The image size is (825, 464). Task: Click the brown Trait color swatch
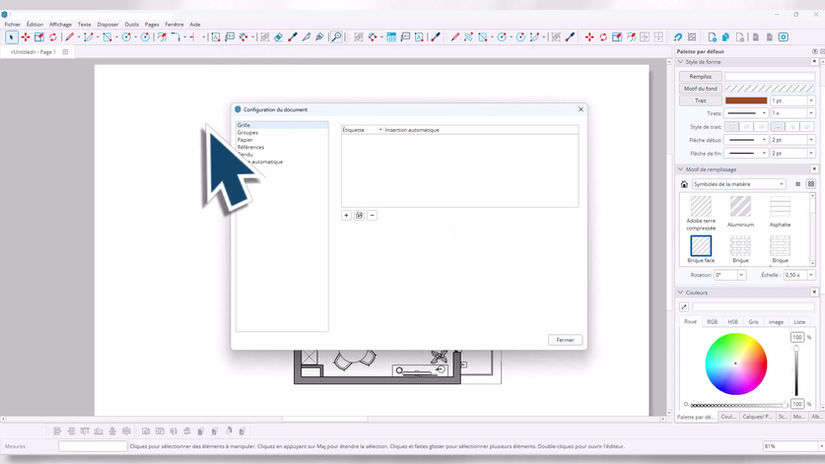(x=746, y=100)
